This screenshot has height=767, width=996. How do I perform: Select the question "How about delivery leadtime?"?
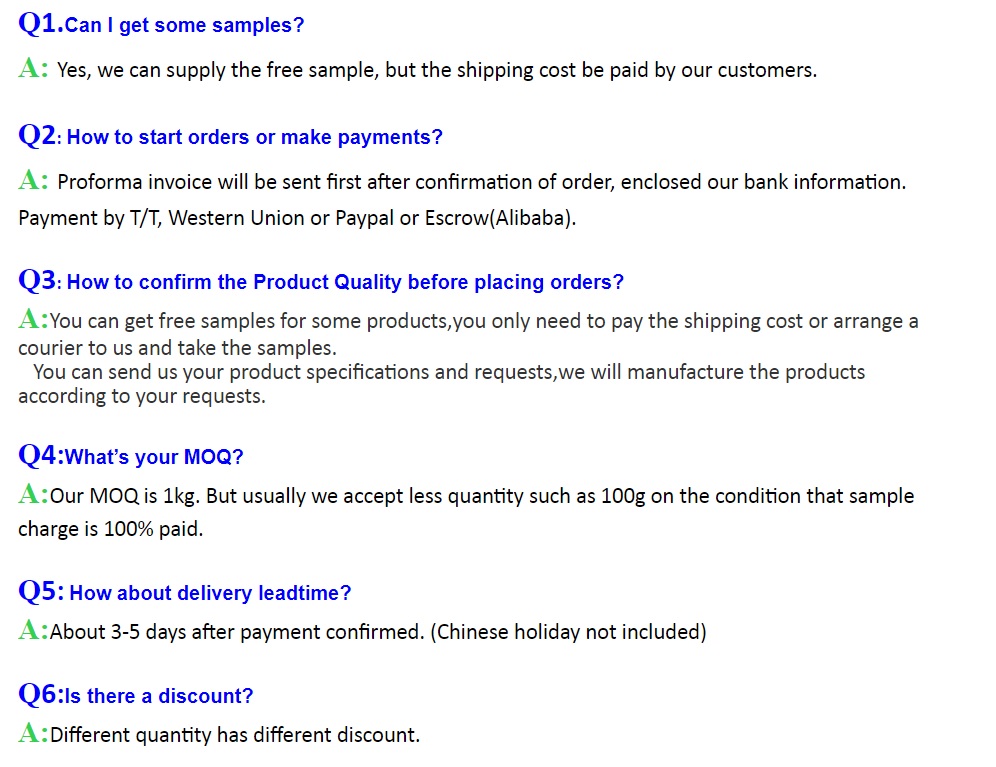click(210, 593)
